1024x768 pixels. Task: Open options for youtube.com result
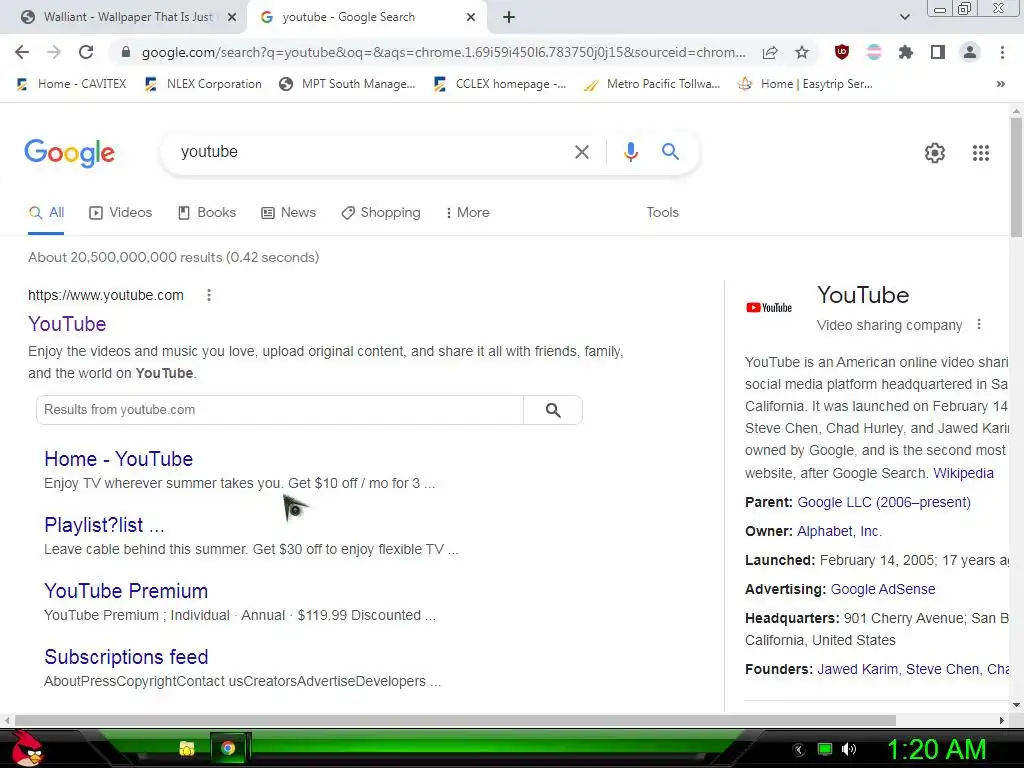click(209, 295)
